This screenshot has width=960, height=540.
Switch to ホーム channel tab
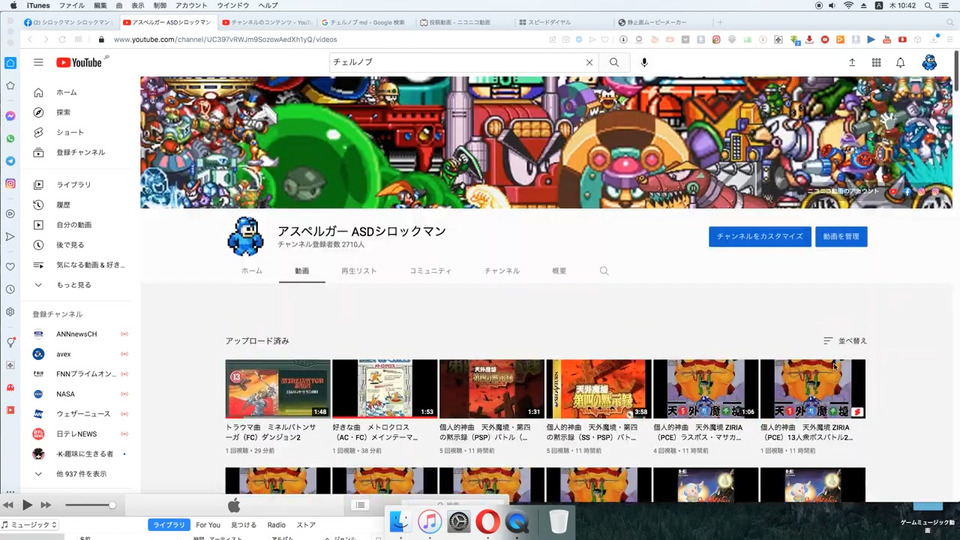[252, 271]
